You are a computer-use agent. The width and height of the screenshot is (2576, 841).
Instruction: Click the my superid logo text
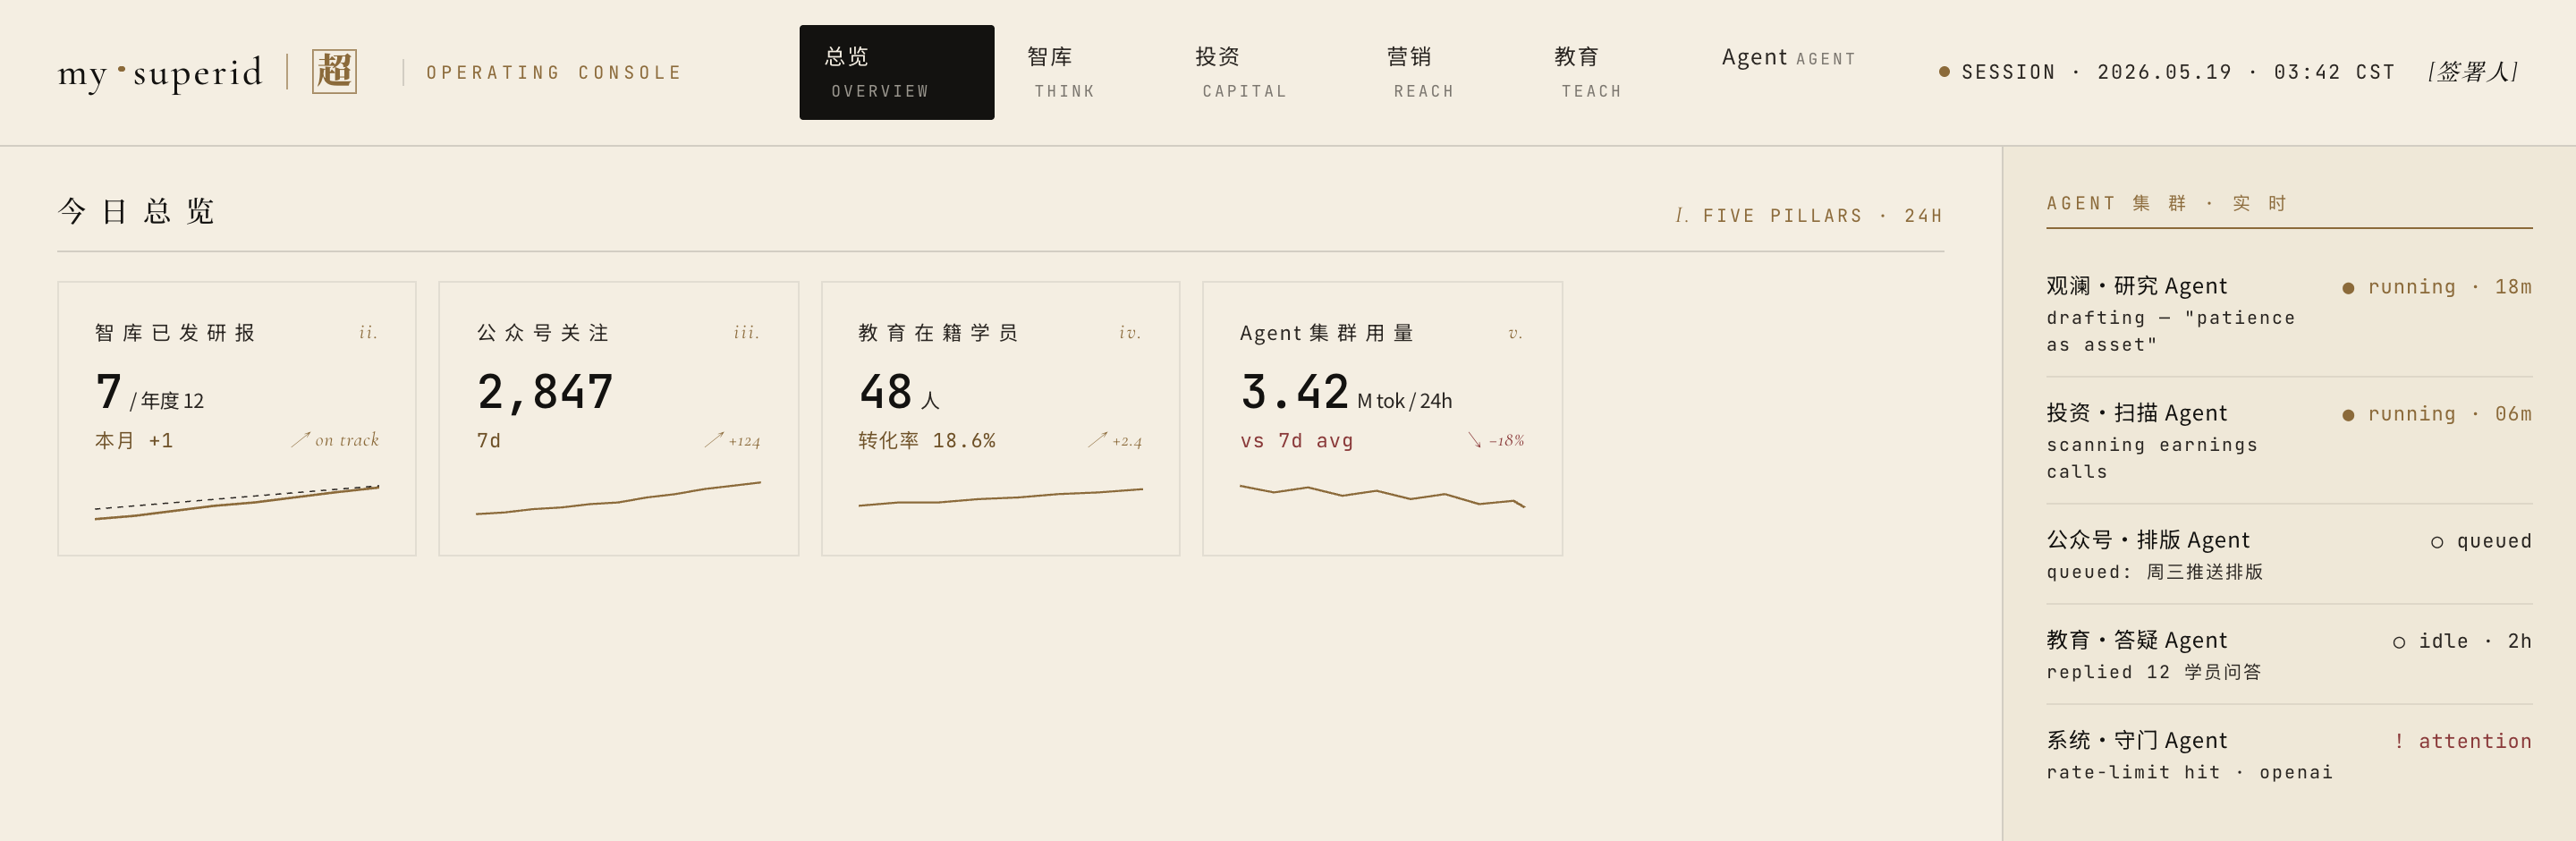(160, 72)
